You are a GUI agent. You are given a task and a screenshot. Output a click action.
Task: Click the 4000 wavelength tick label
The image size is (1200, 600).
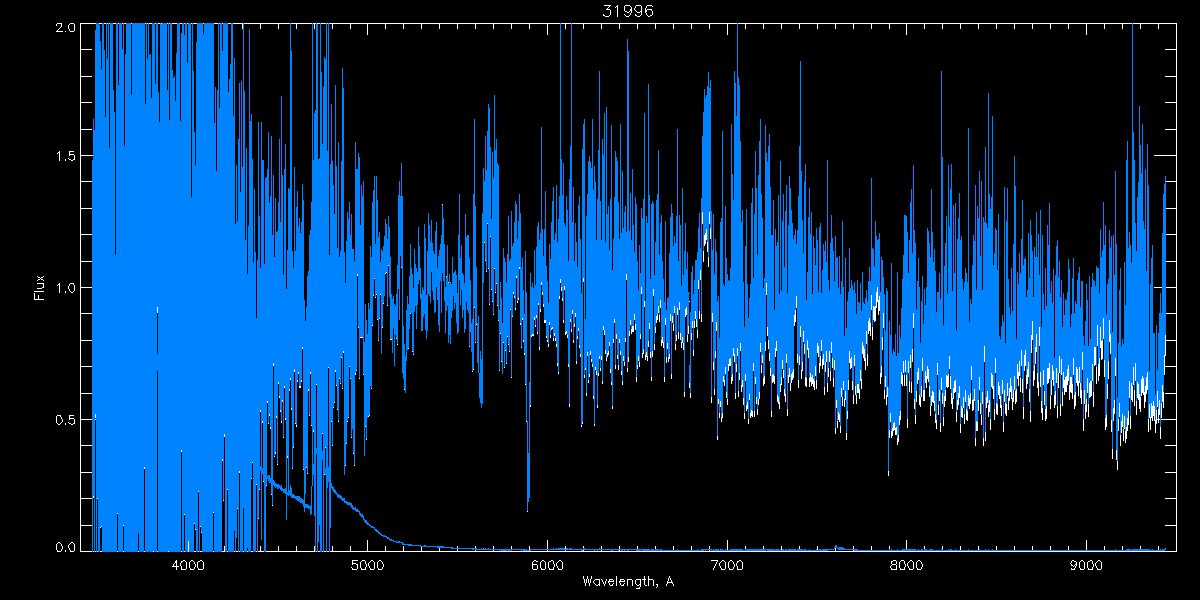pyautogui.click(x=187, y=565)
